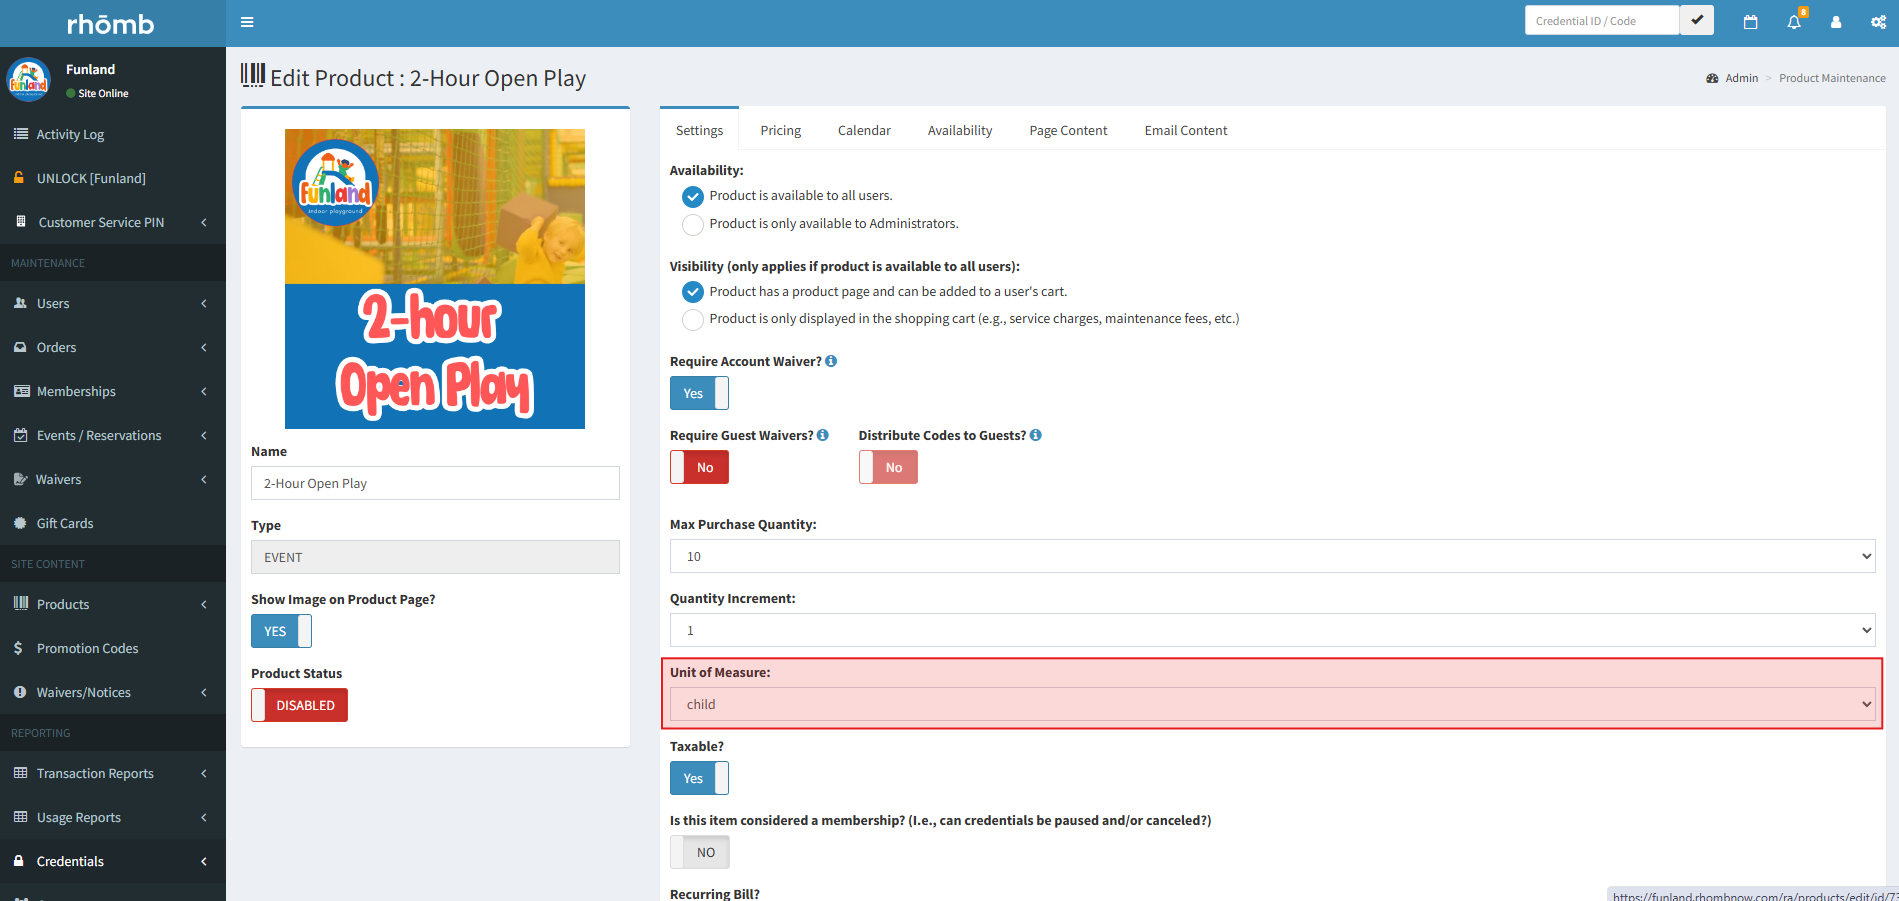Screen dimensions: 1899x901
Task: Switch to the Pricing tab
Action: (x=780, y=130)
